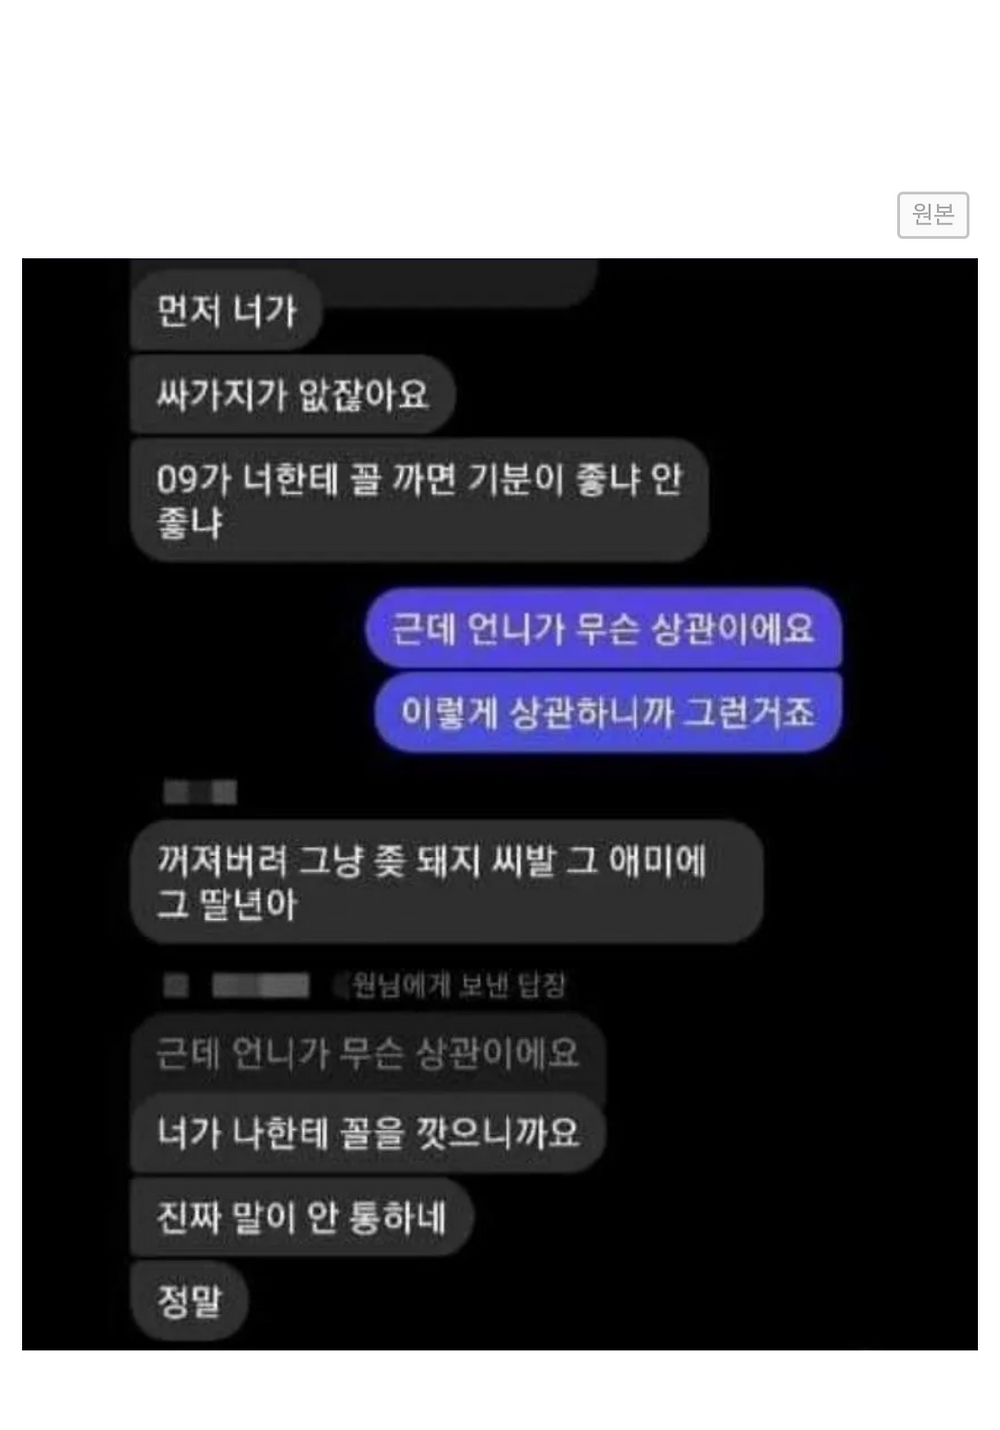Select the '너가 나한테 꼴을 깠으니까요' bubble
Viewport: 1000px width, 1430px height.
click(x=368, y=1133)
